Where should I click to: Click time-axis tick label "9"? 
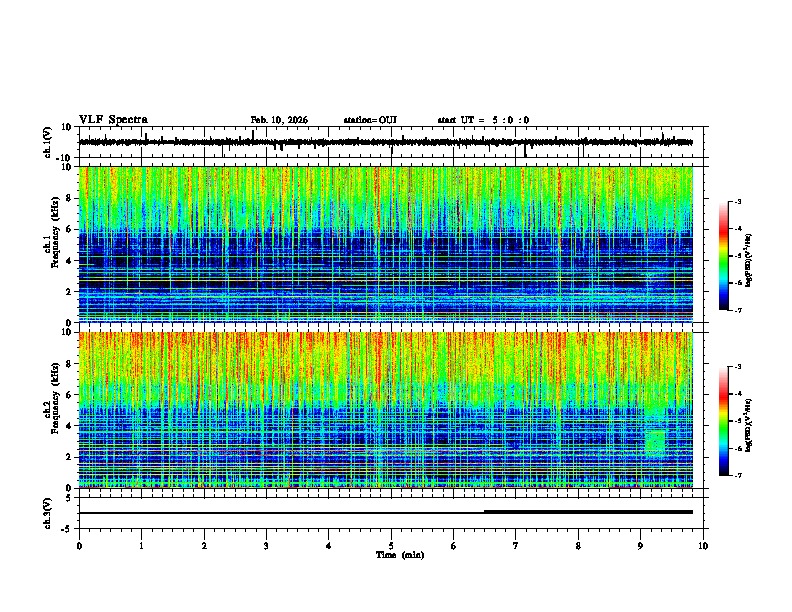pos(640,546)
